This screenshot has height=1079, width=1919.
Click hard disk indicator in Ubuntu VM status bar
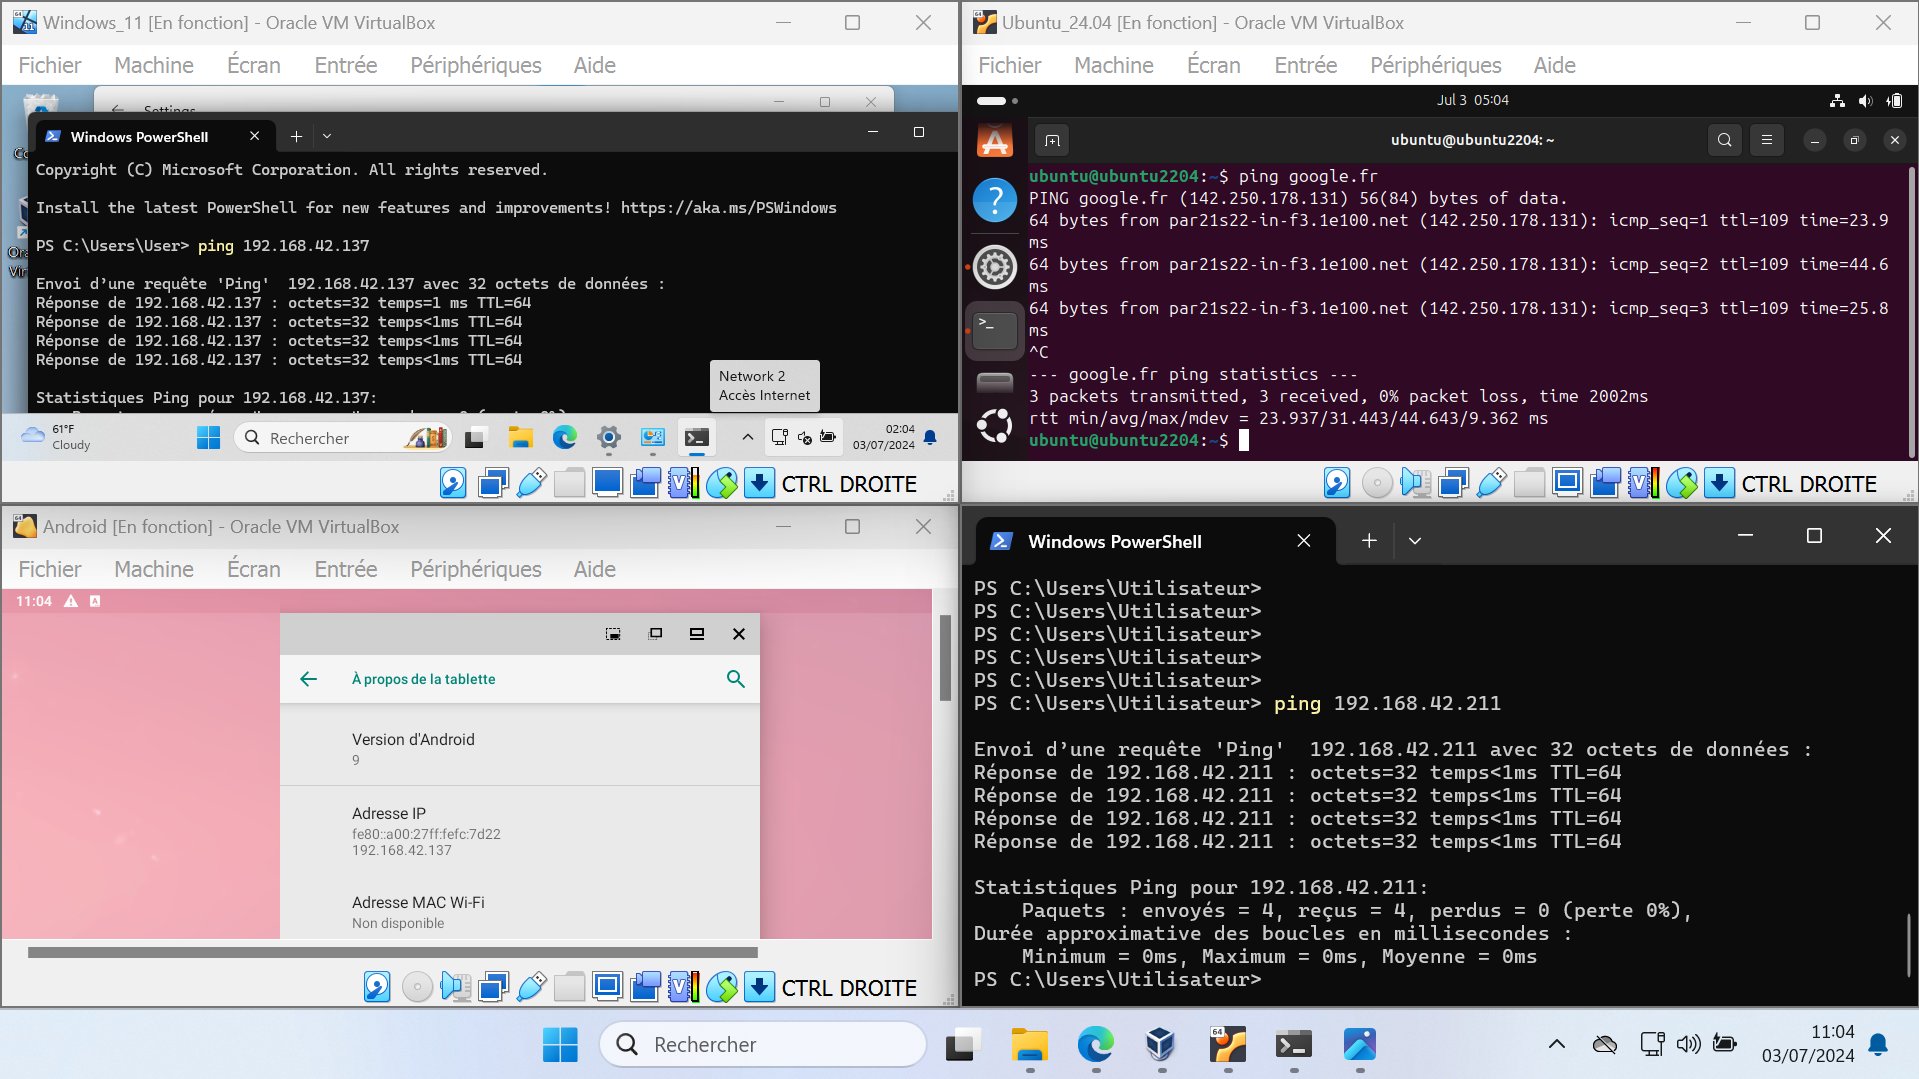(x=1337, y=483)
